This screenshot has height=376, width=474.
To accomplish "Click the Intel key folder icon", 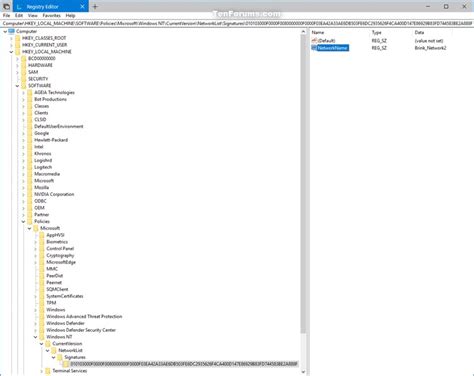I will [30, 147].
